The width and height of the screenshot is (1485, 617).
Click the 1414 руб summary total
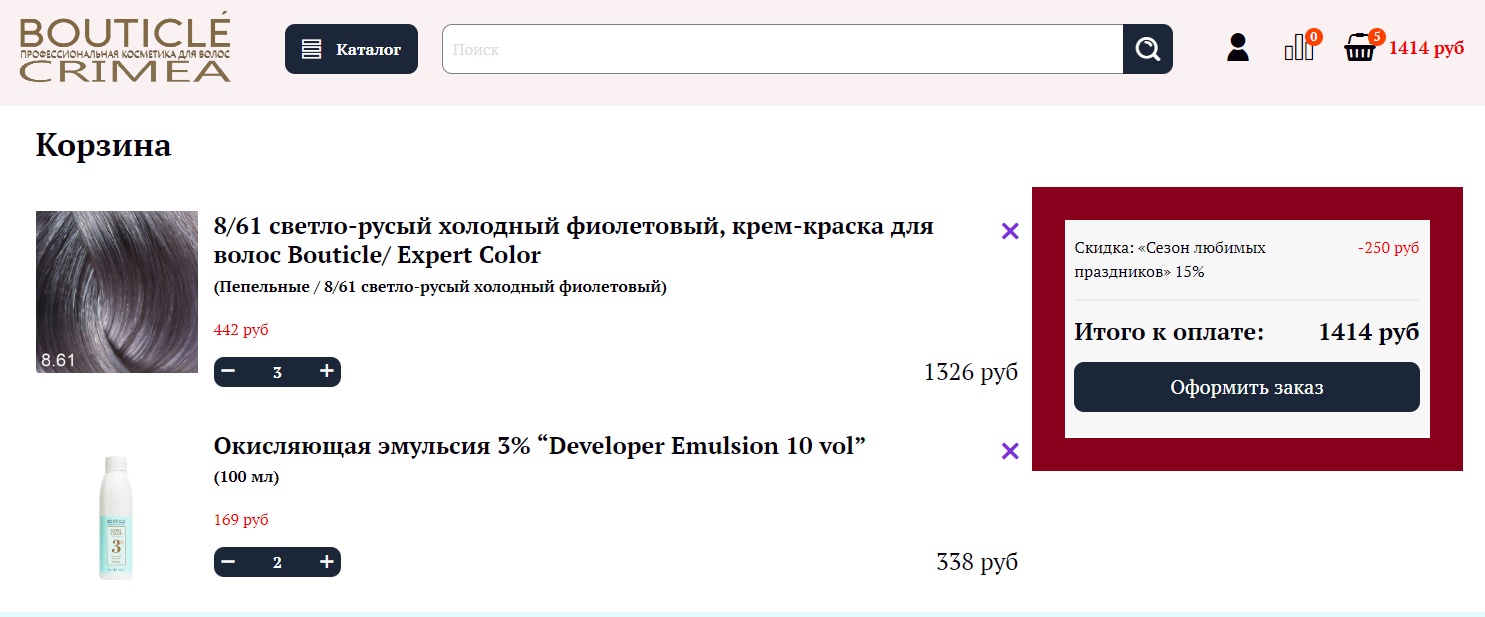(x=1369, y=333)
